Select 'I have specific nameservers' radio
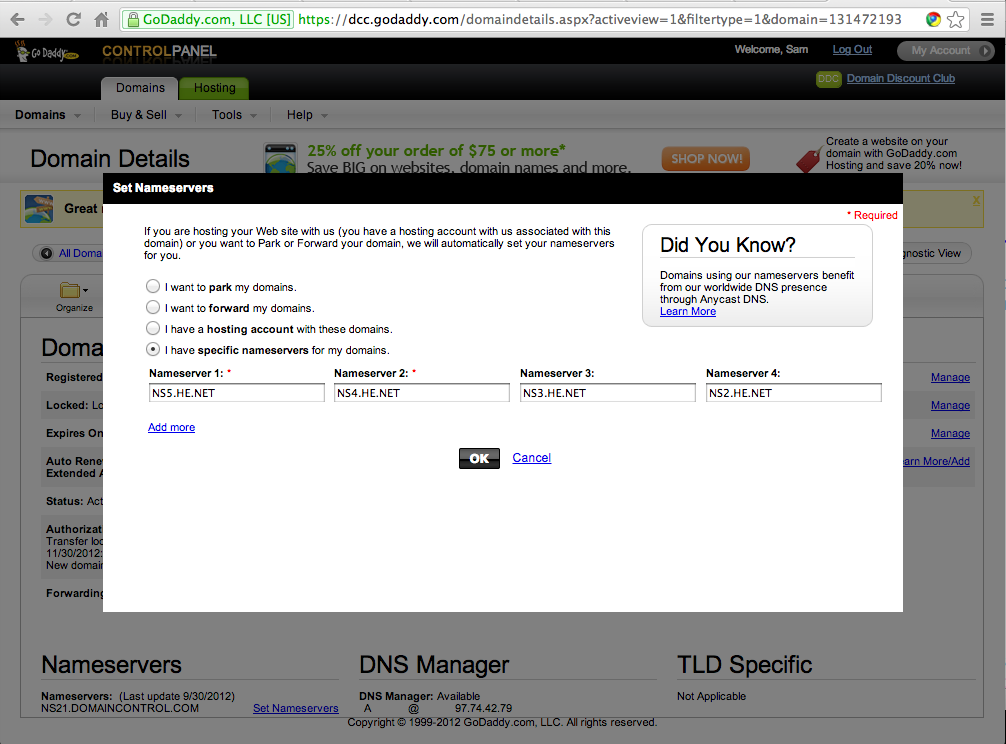Screen dimensions: 1006x744 coord(153,350)
